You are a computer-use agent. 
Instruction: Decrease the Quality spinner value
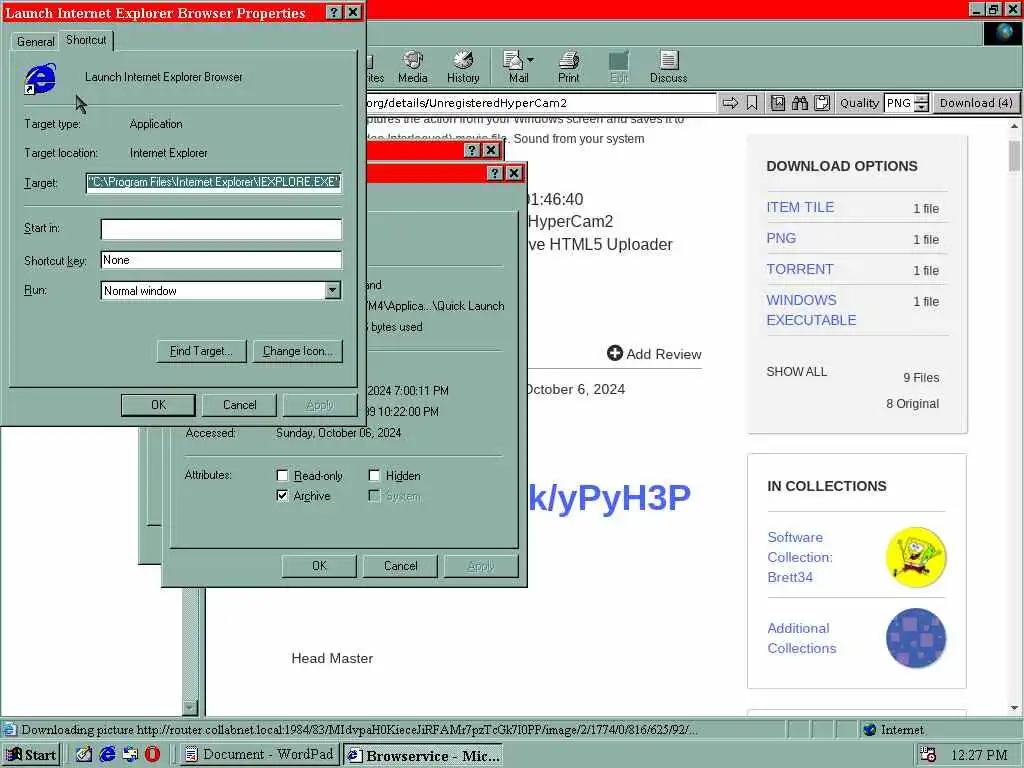pyautogui.click(x=921, y=108)
